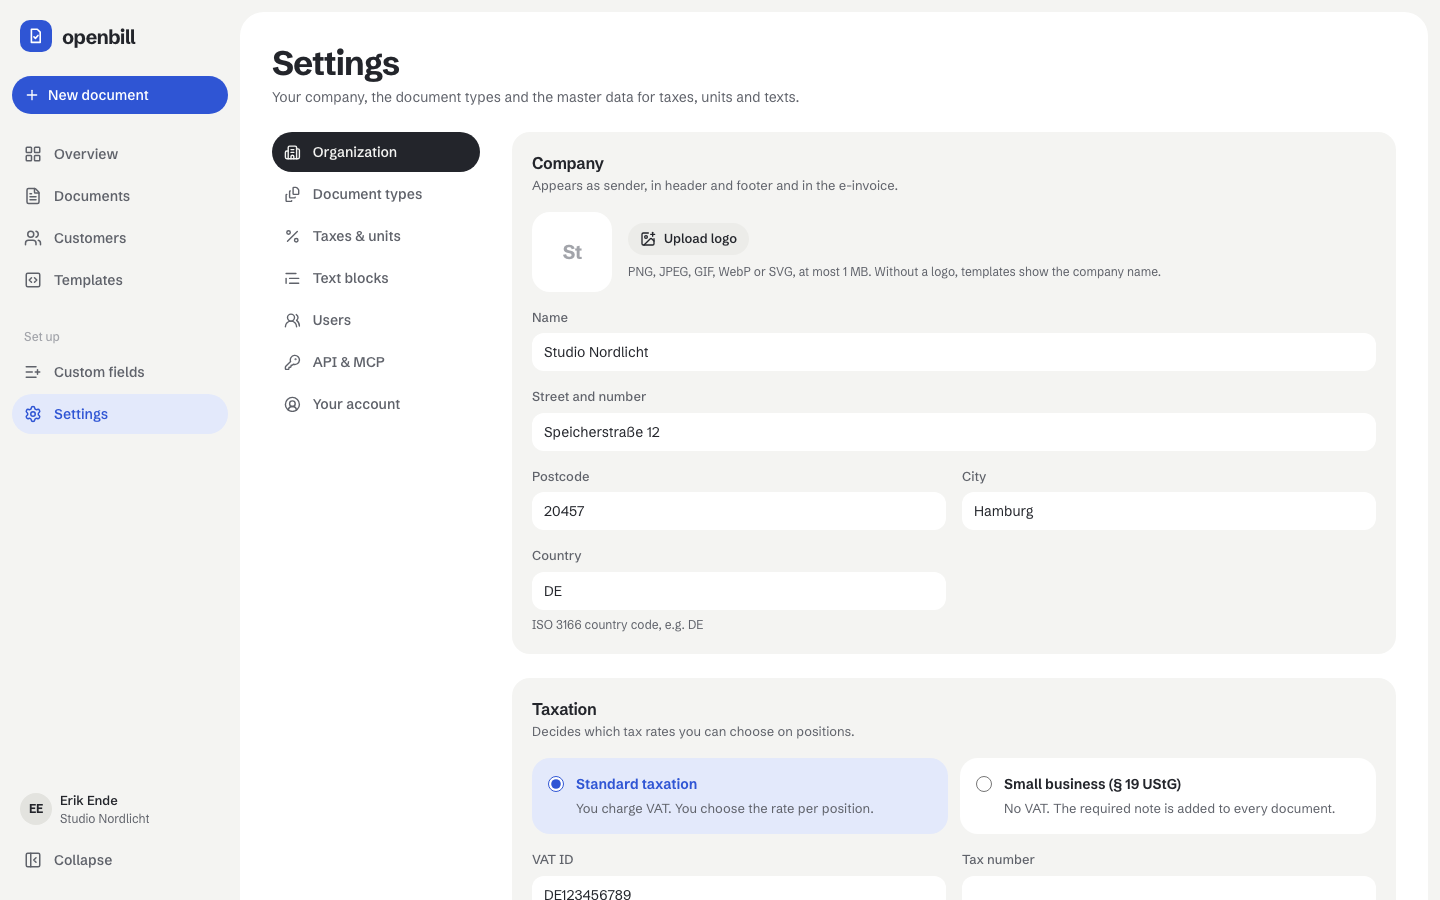Click the Country field showing DE

739,591
